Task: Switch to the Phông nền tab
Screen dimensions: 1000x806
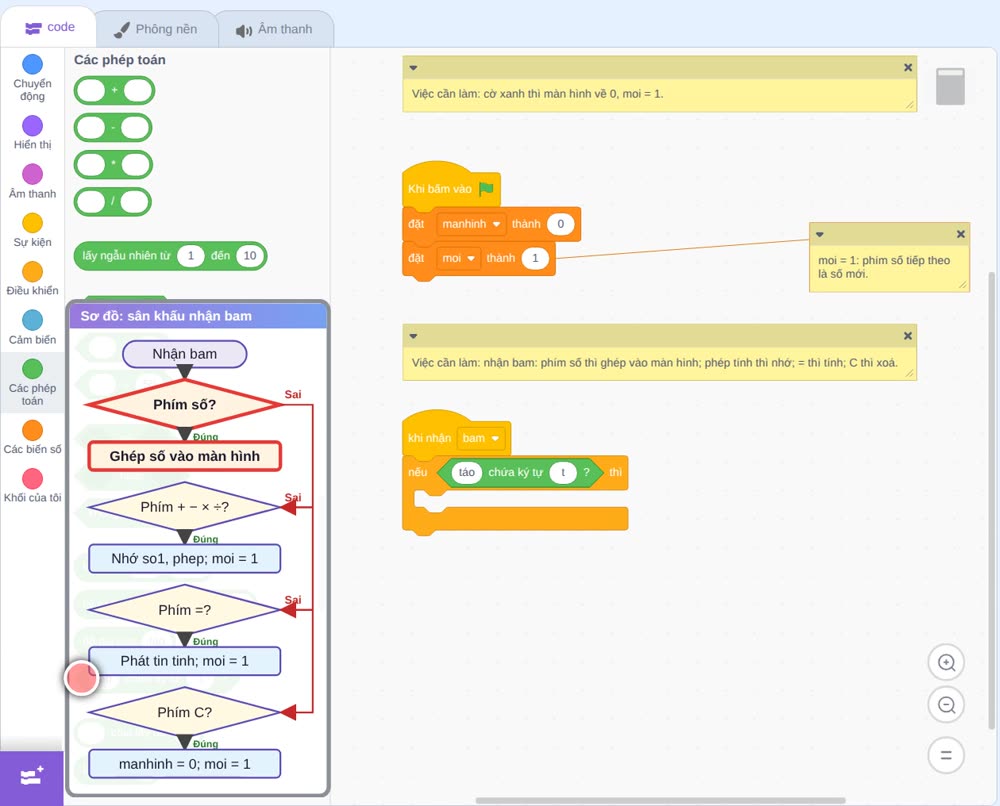Action: point(156,29)
